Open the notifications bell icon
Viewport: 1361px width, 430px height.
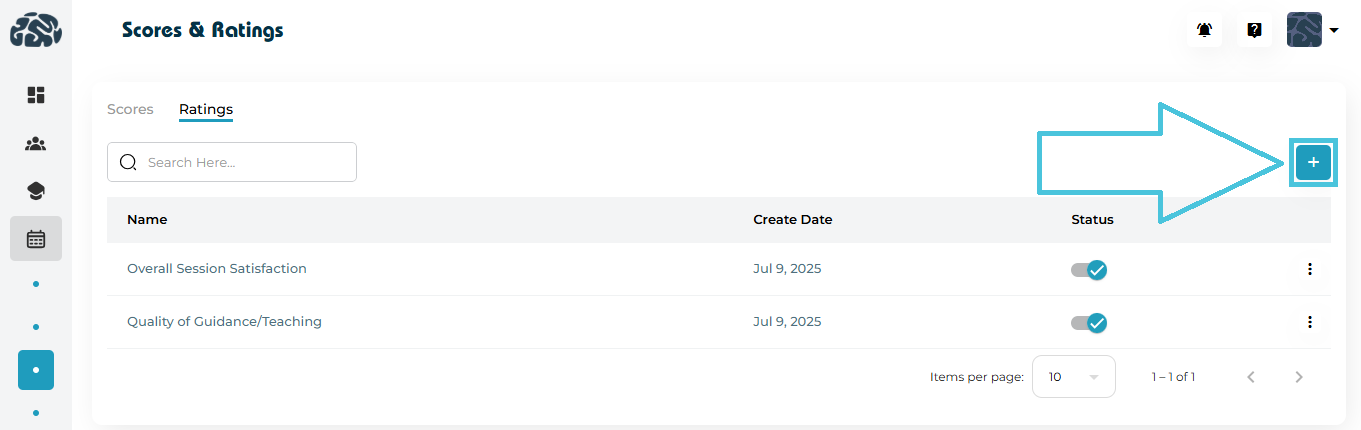[1204, 30]
